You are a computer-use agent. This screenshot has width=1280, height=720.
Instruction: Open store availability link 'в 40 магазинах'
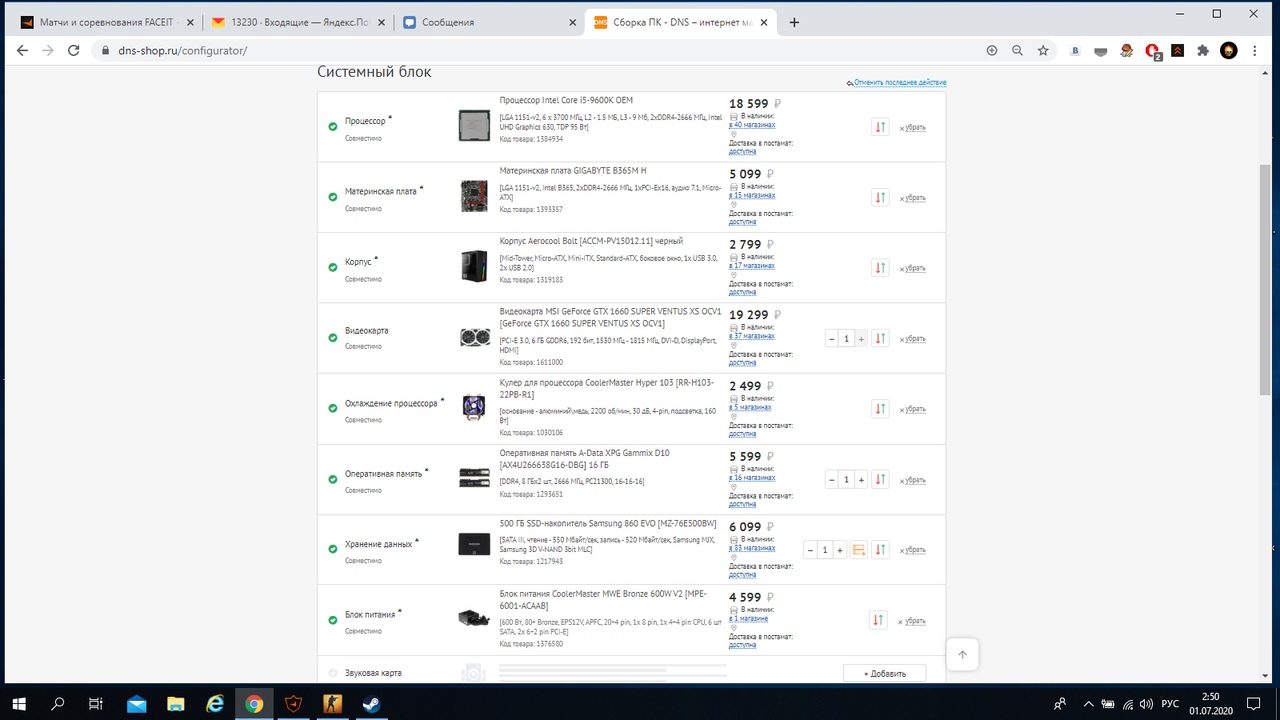752,125
